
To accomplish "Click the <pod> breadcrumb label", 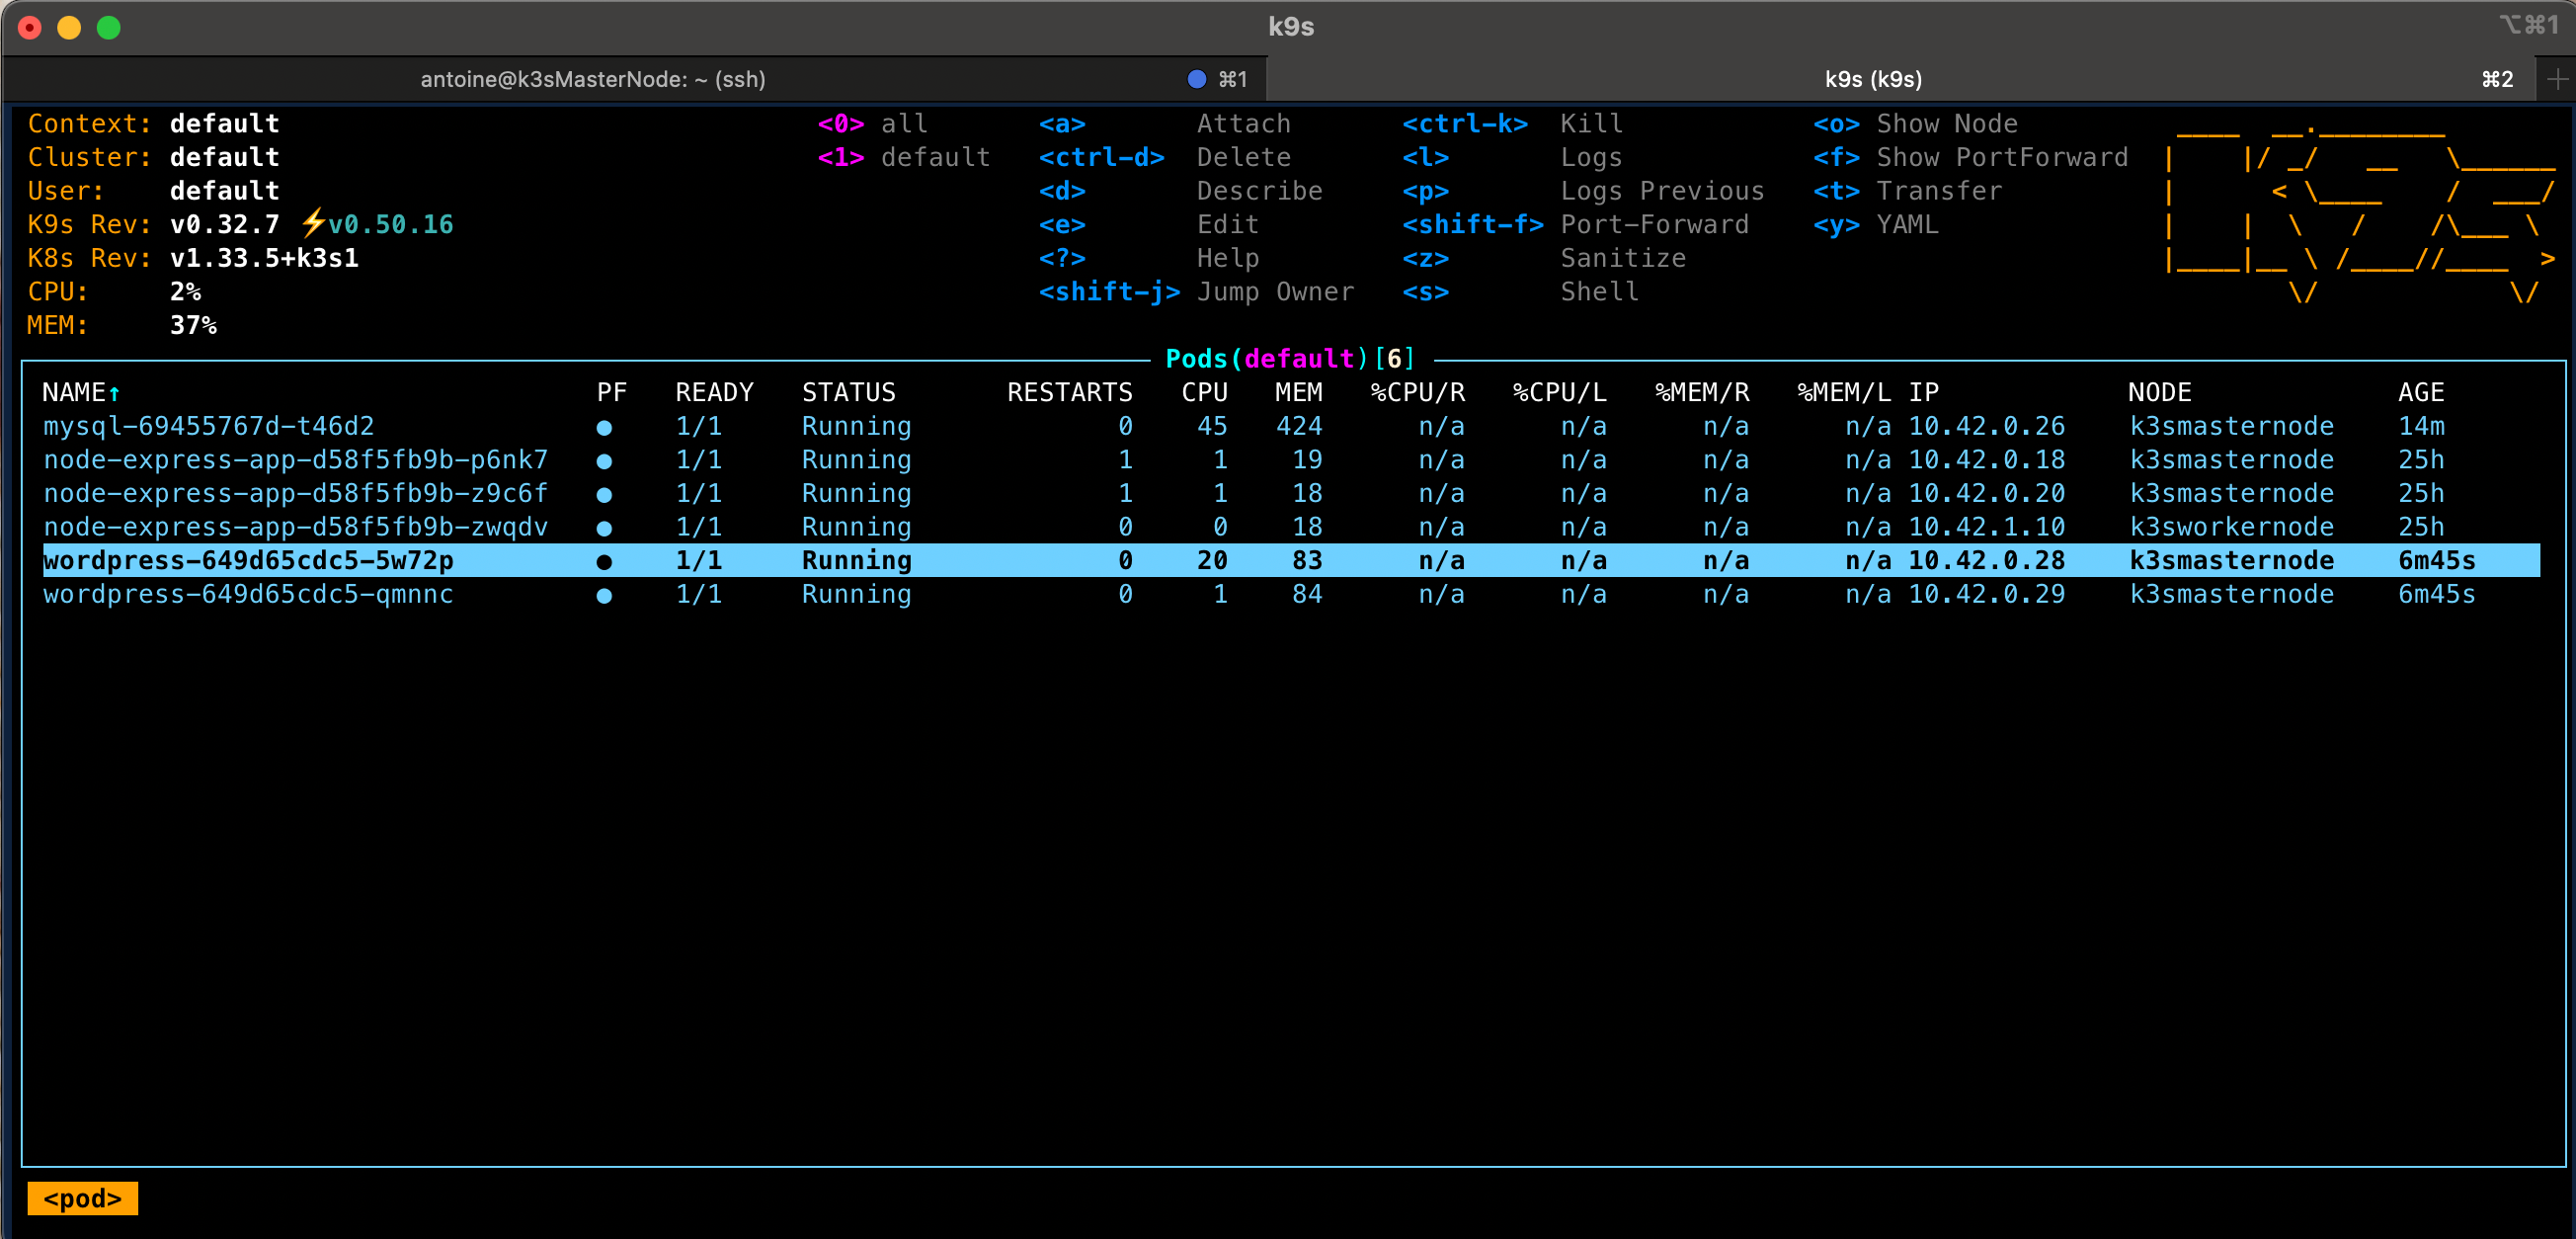I will (82, 1198).
